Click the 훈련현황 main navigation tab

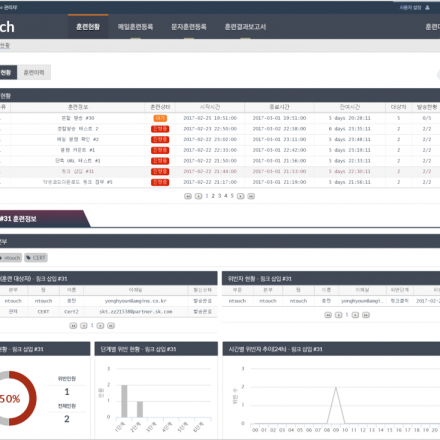pos(88,27)
